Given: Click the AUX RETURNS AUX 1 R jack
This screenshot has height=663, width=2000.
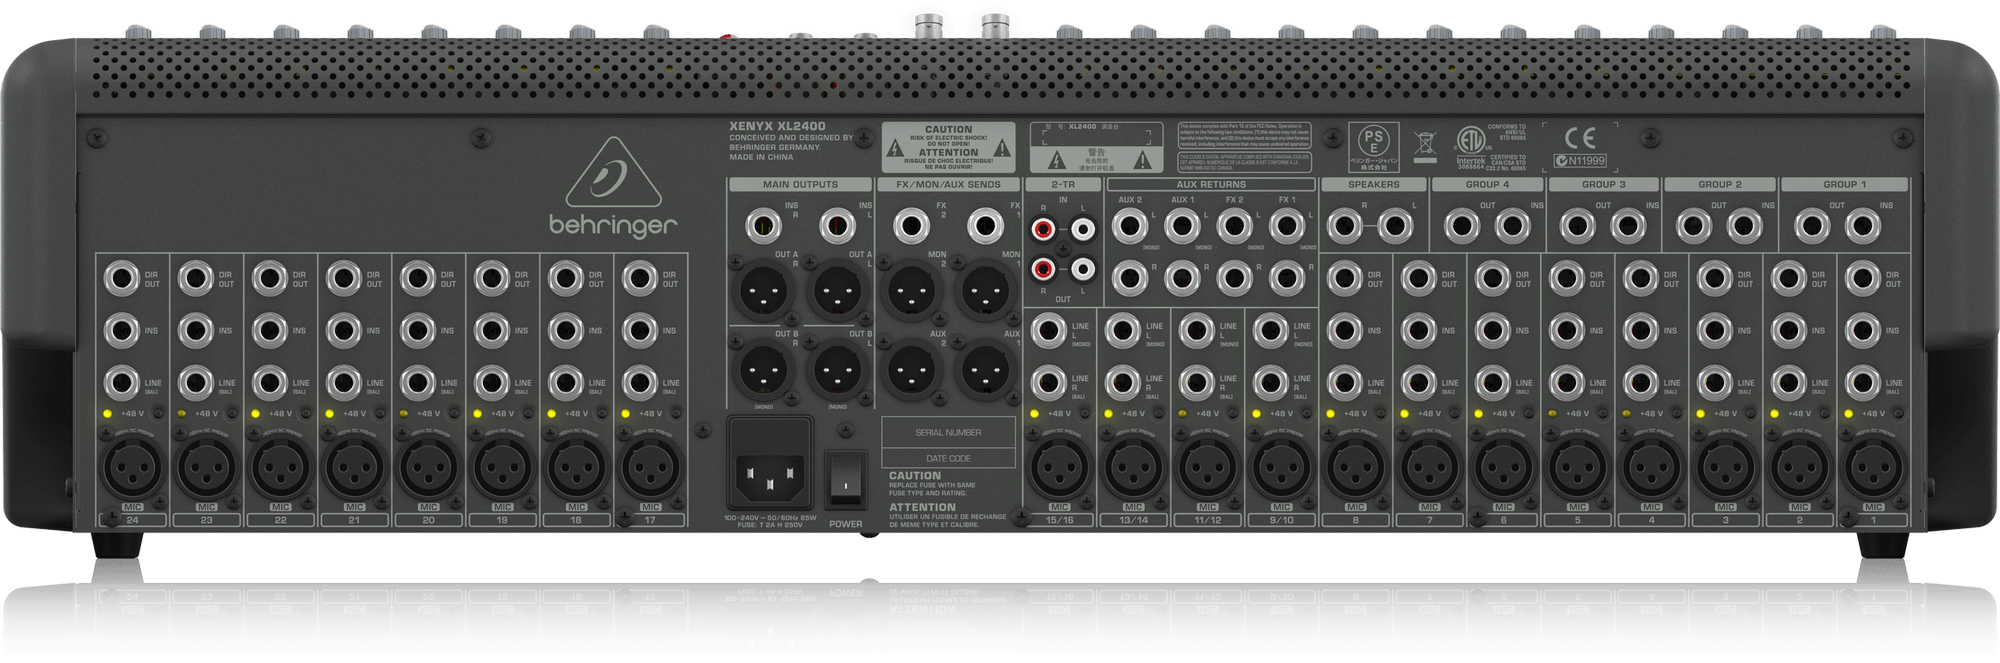Looking at the screenshot, I should point(1182,277).
